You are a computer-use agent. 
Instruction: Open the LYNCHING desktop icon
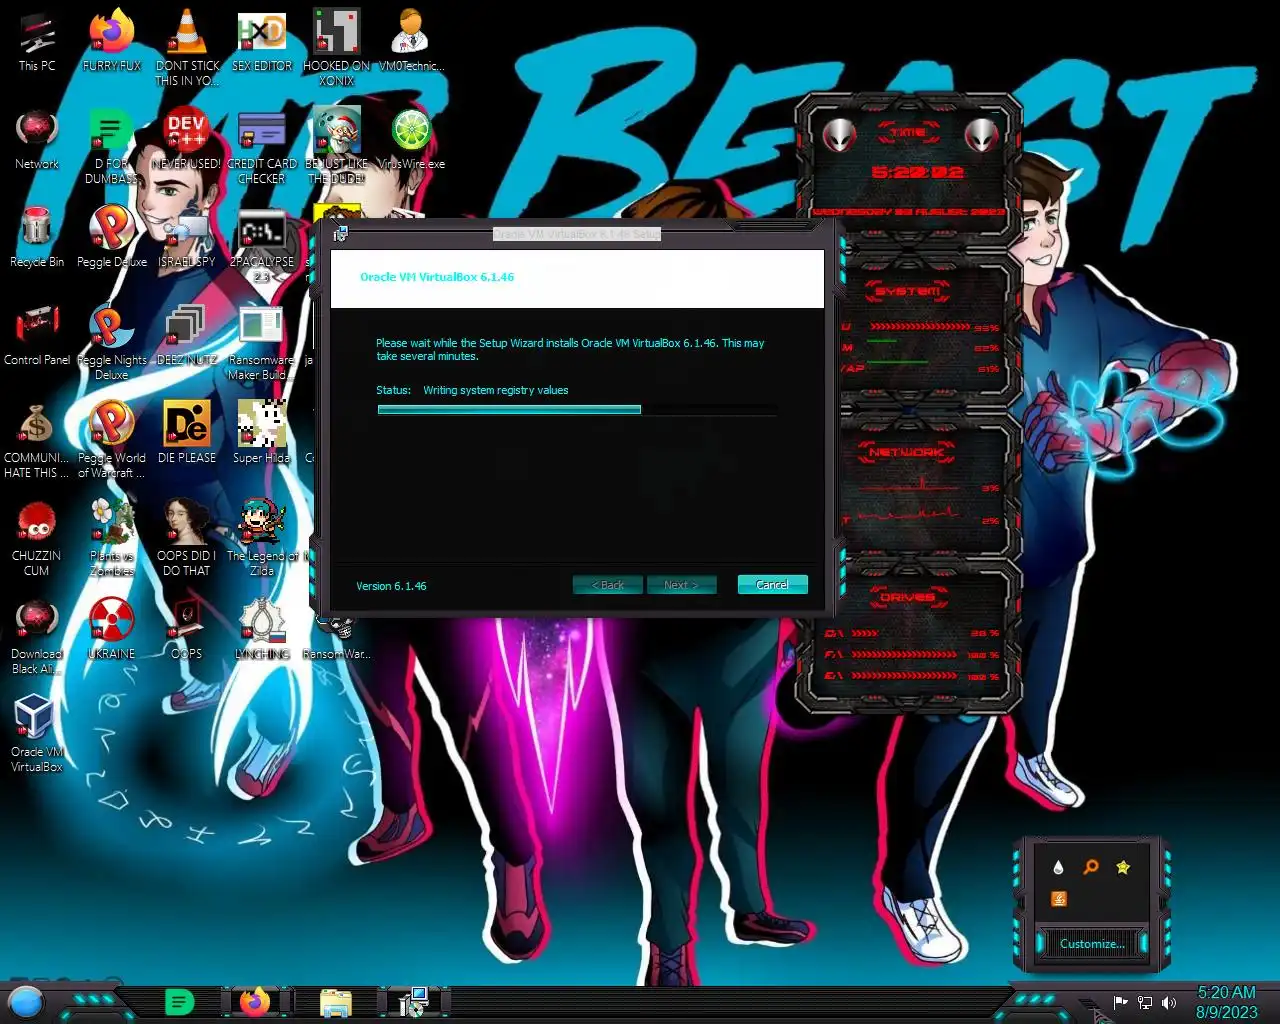point(261,629)
